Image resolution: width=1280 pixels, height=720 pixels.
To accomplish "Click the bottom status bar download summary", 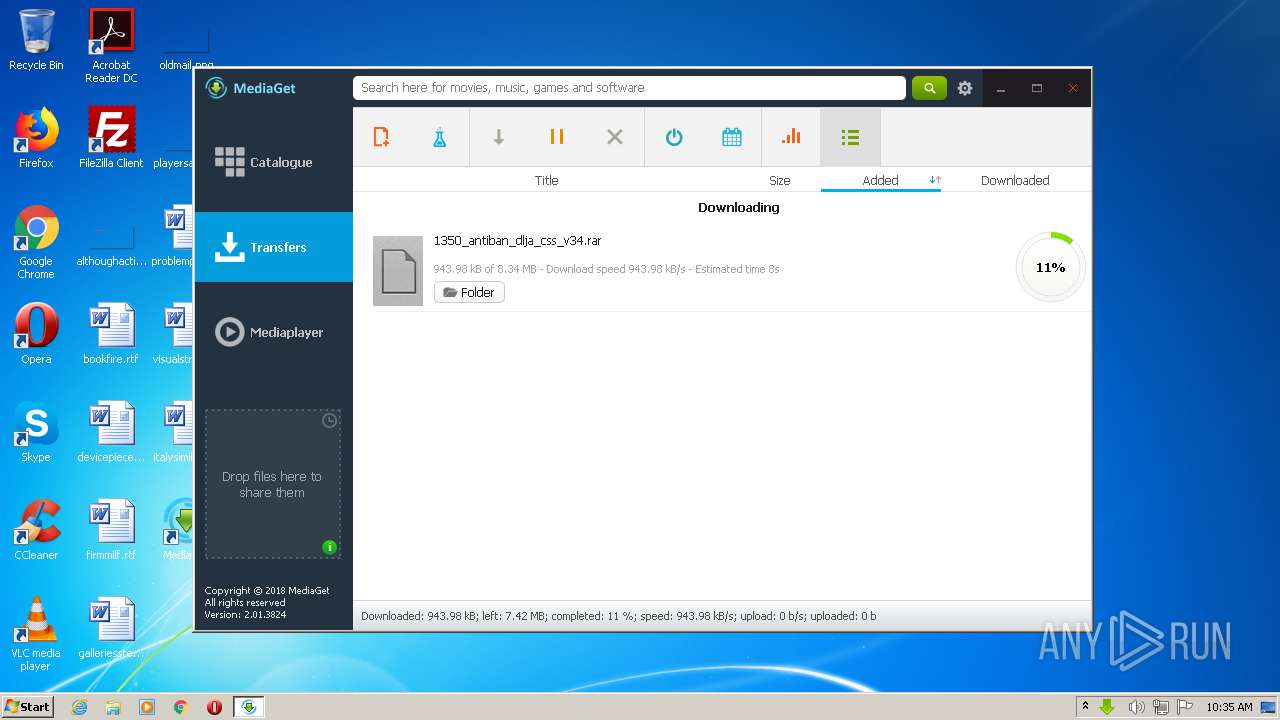I will (618, 616).
